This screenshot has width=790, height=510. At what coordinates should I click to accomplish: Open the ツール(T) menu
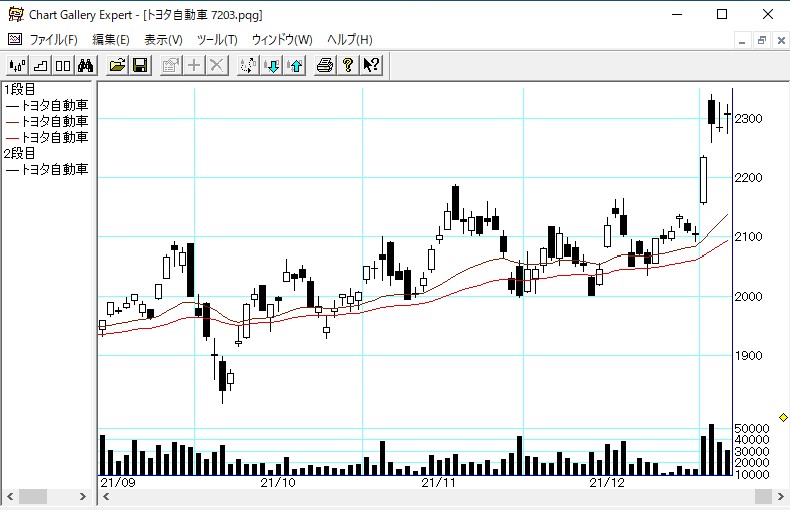217,40
